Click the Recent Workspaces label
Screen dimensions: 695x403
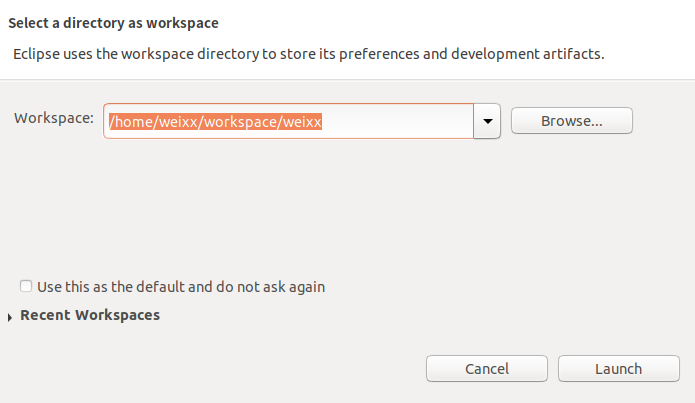click(90, 315)
